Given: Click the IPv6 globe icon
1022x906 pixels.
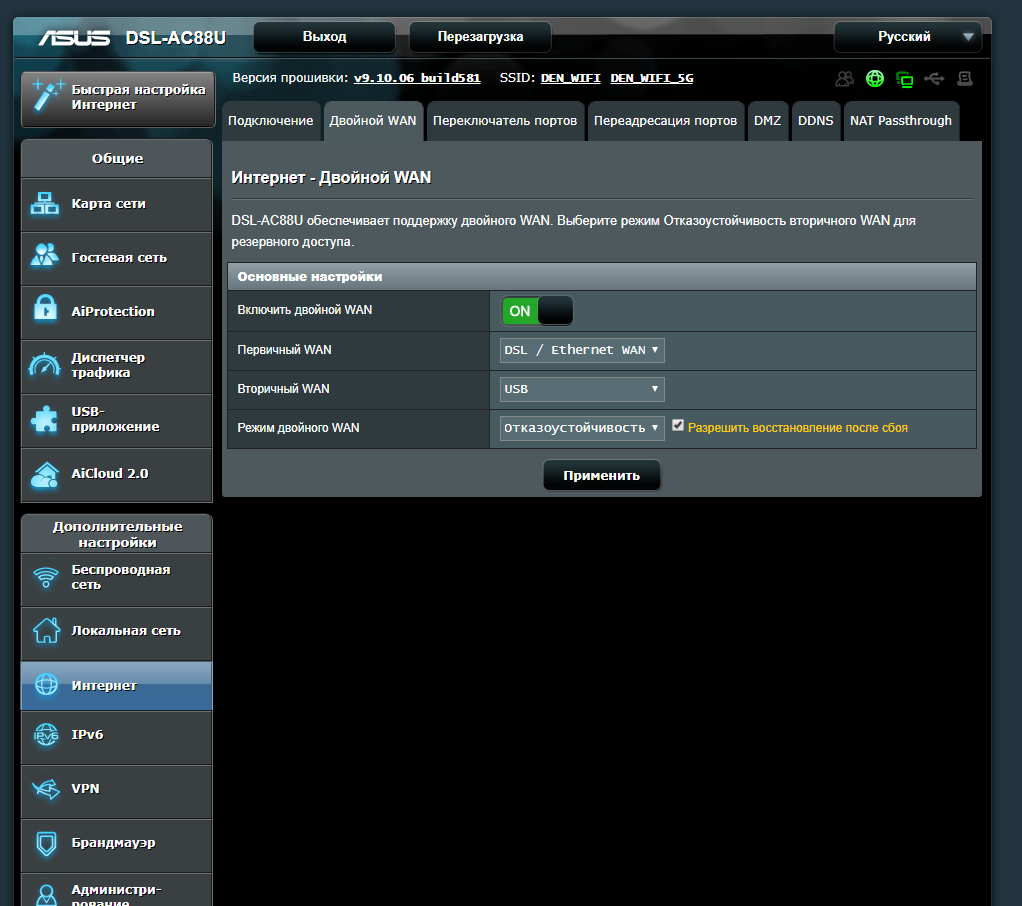Looking at the screenshot, I should click(46, 735).
